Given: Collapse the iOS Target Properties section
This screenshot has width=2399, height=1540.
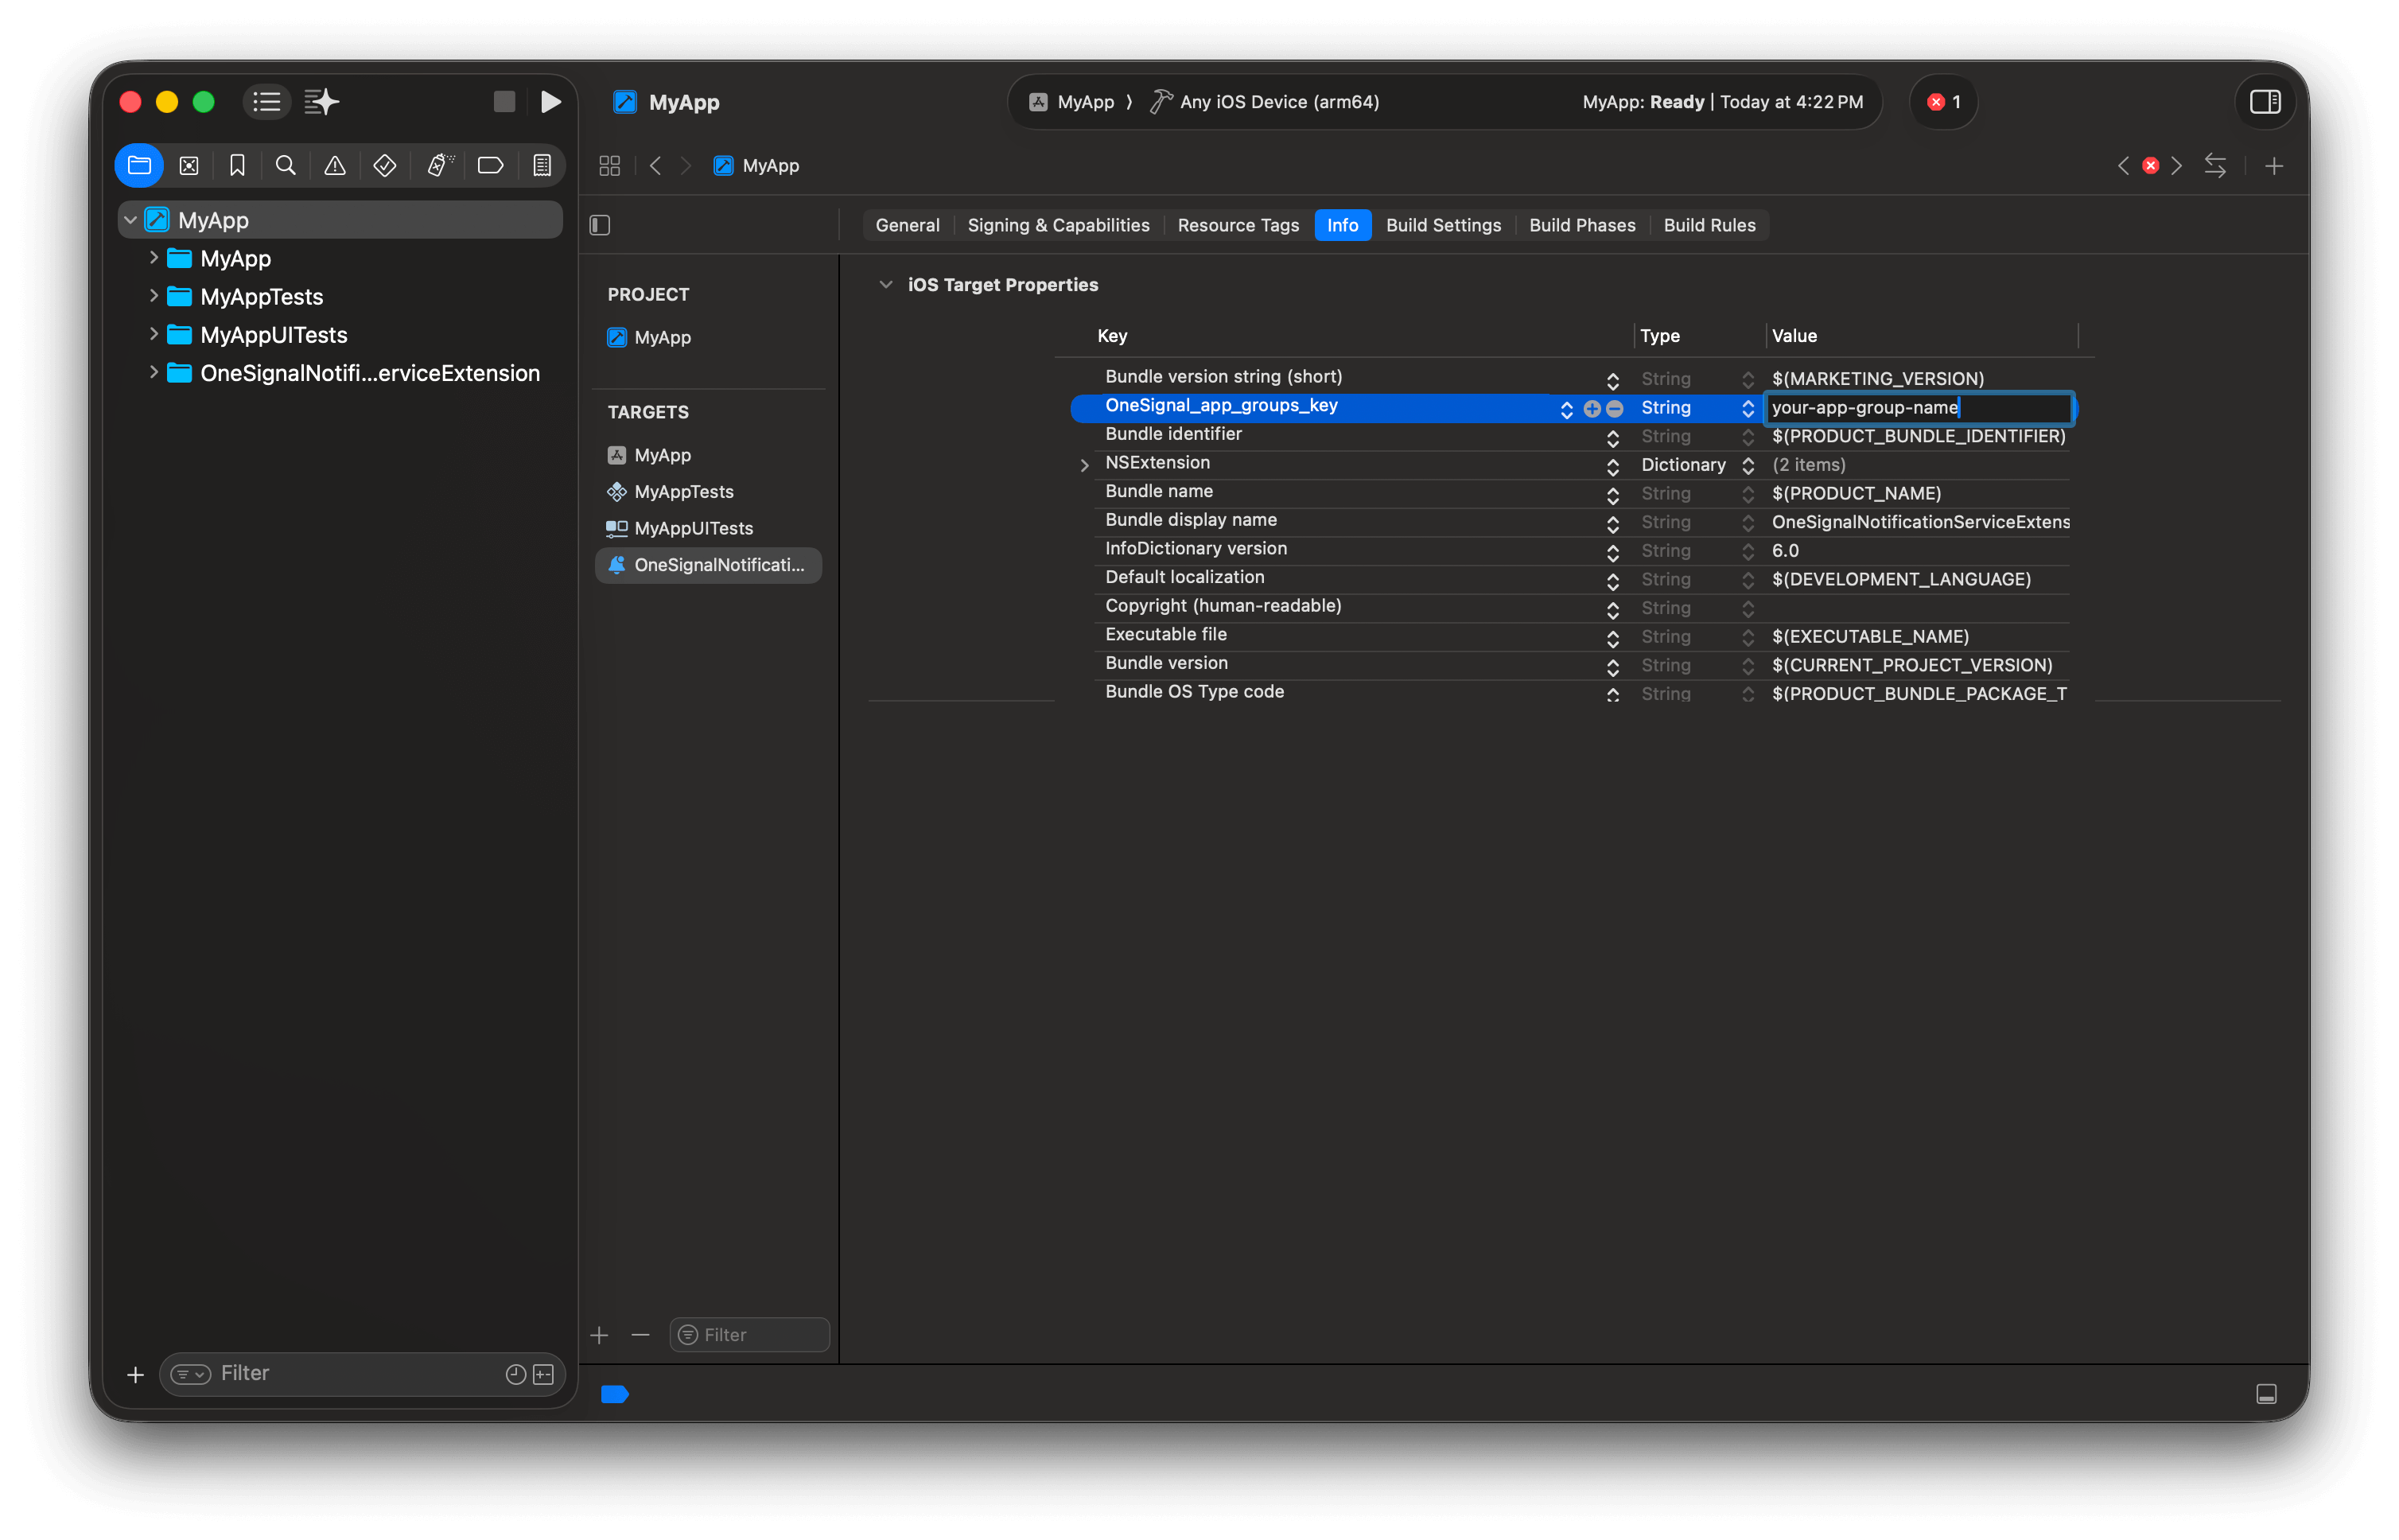Looking at the screenshot, I should coord(886,284).
